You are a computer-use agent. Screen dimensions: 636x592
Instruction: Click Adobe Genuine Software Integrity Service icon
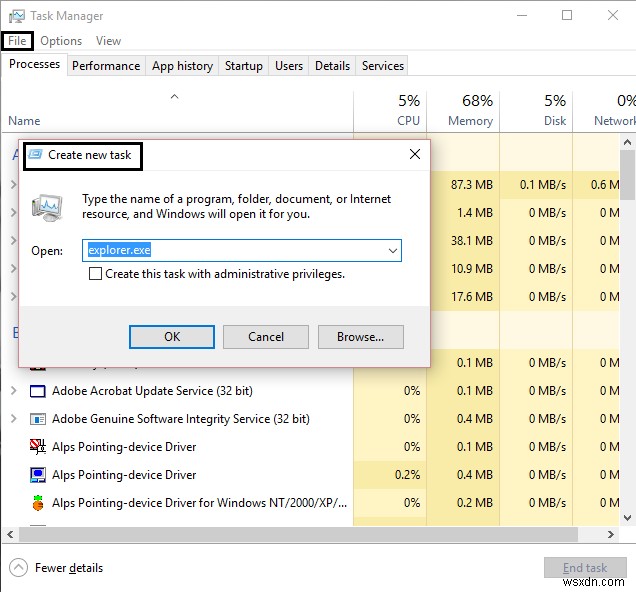(38, 419)
